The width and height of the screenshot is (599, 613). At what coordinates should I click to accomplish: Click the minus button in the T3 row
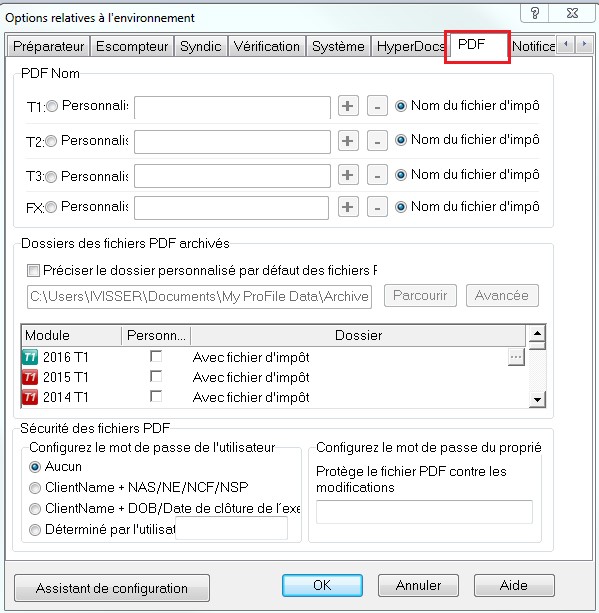tap(377, 175)
